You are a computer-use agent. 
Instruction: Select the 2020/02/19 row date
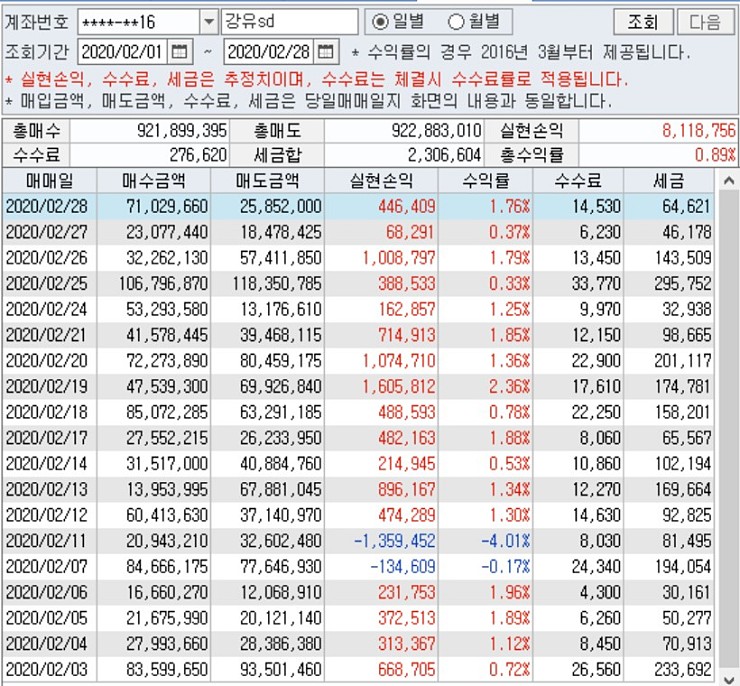(x=47, y=386)
